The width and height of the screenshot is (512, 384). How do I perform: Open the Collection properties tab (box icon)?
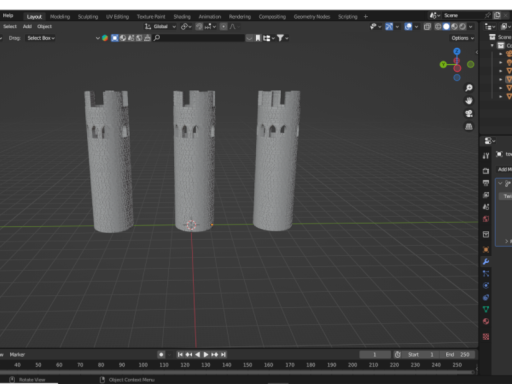[486, 234]
